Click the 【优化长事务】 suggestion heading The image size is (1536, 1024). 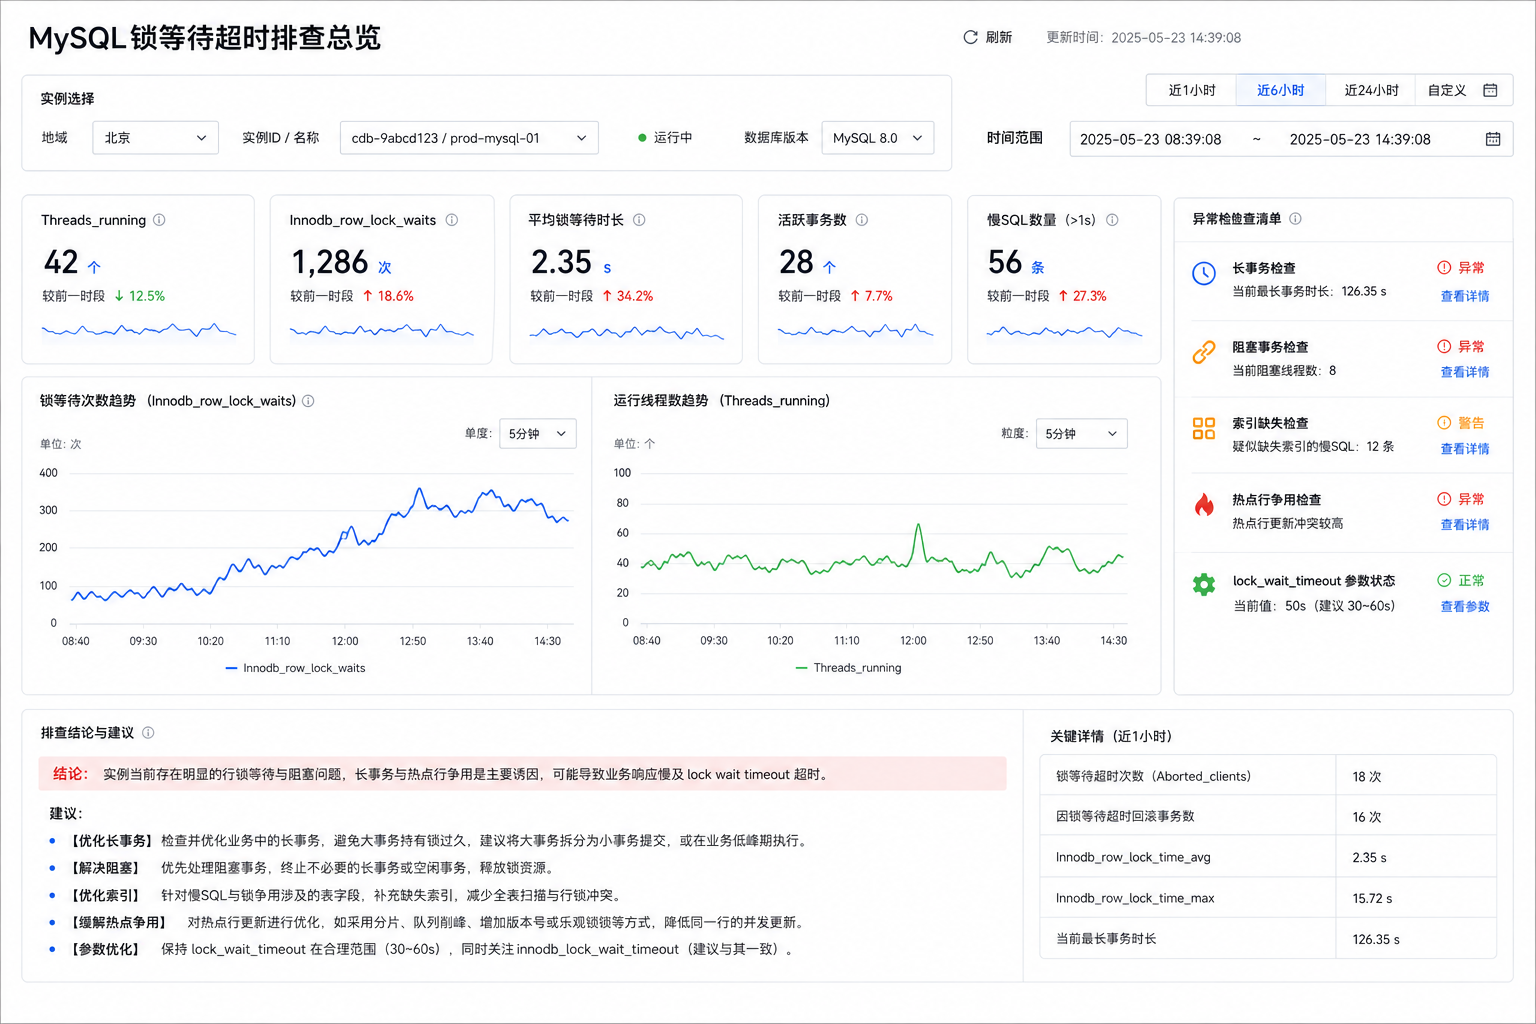(110, 841)
